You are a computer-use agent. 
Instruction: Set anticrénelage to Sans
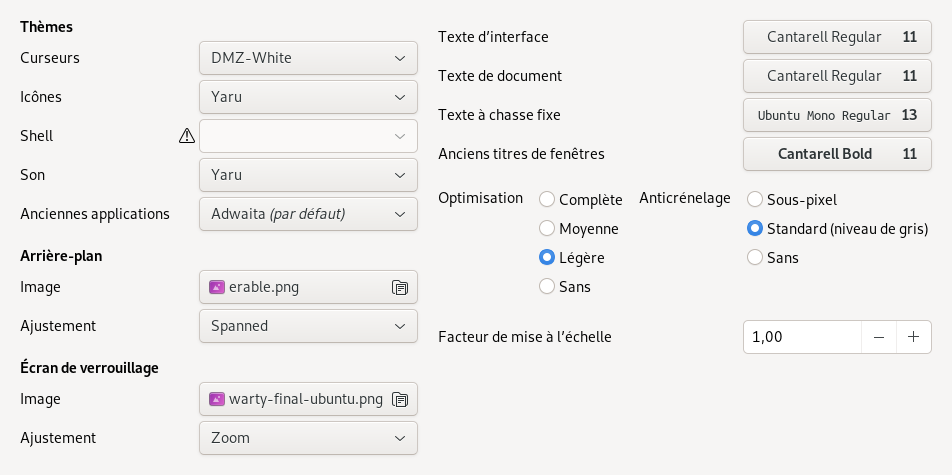pyautogui.click(x=755, y=258)
